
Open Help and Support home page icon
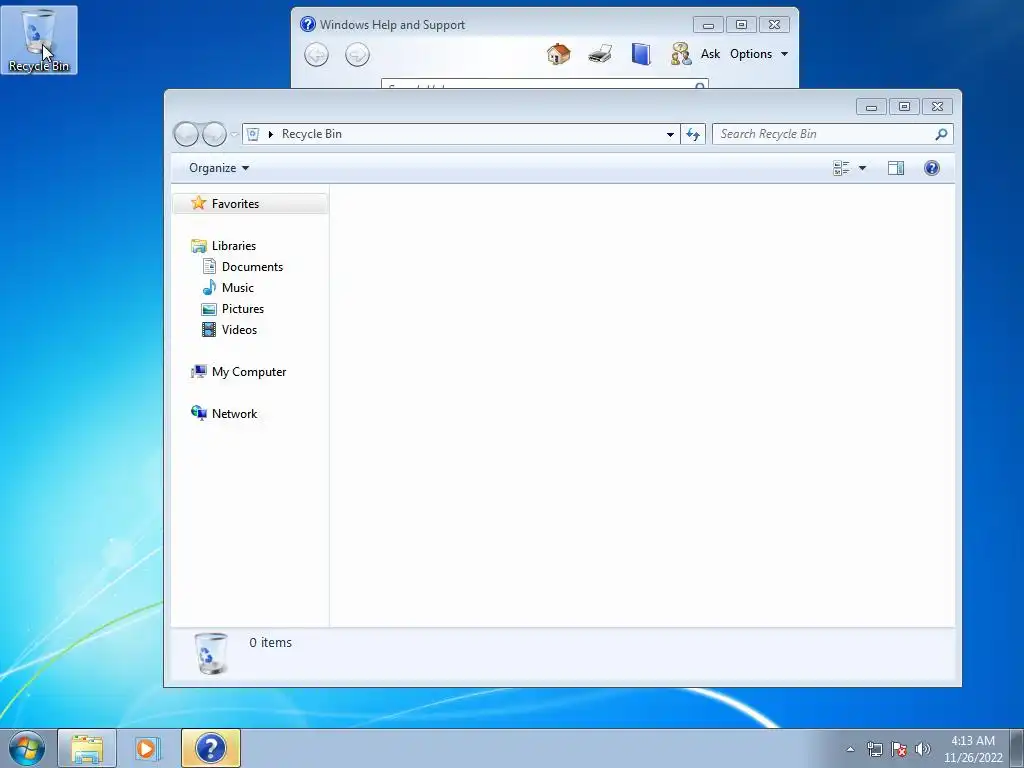click(x=558, y=54)
